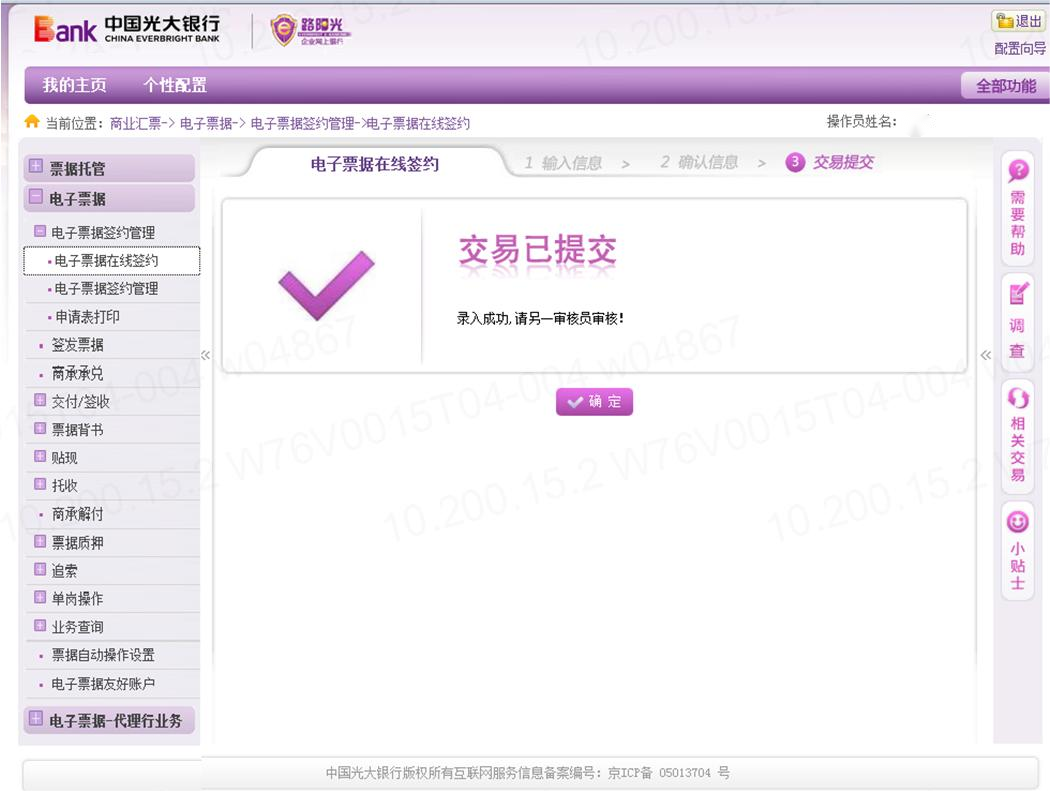Open the 我的主页 tab
Screen dimensions: 1050x791
pos(74,85)
